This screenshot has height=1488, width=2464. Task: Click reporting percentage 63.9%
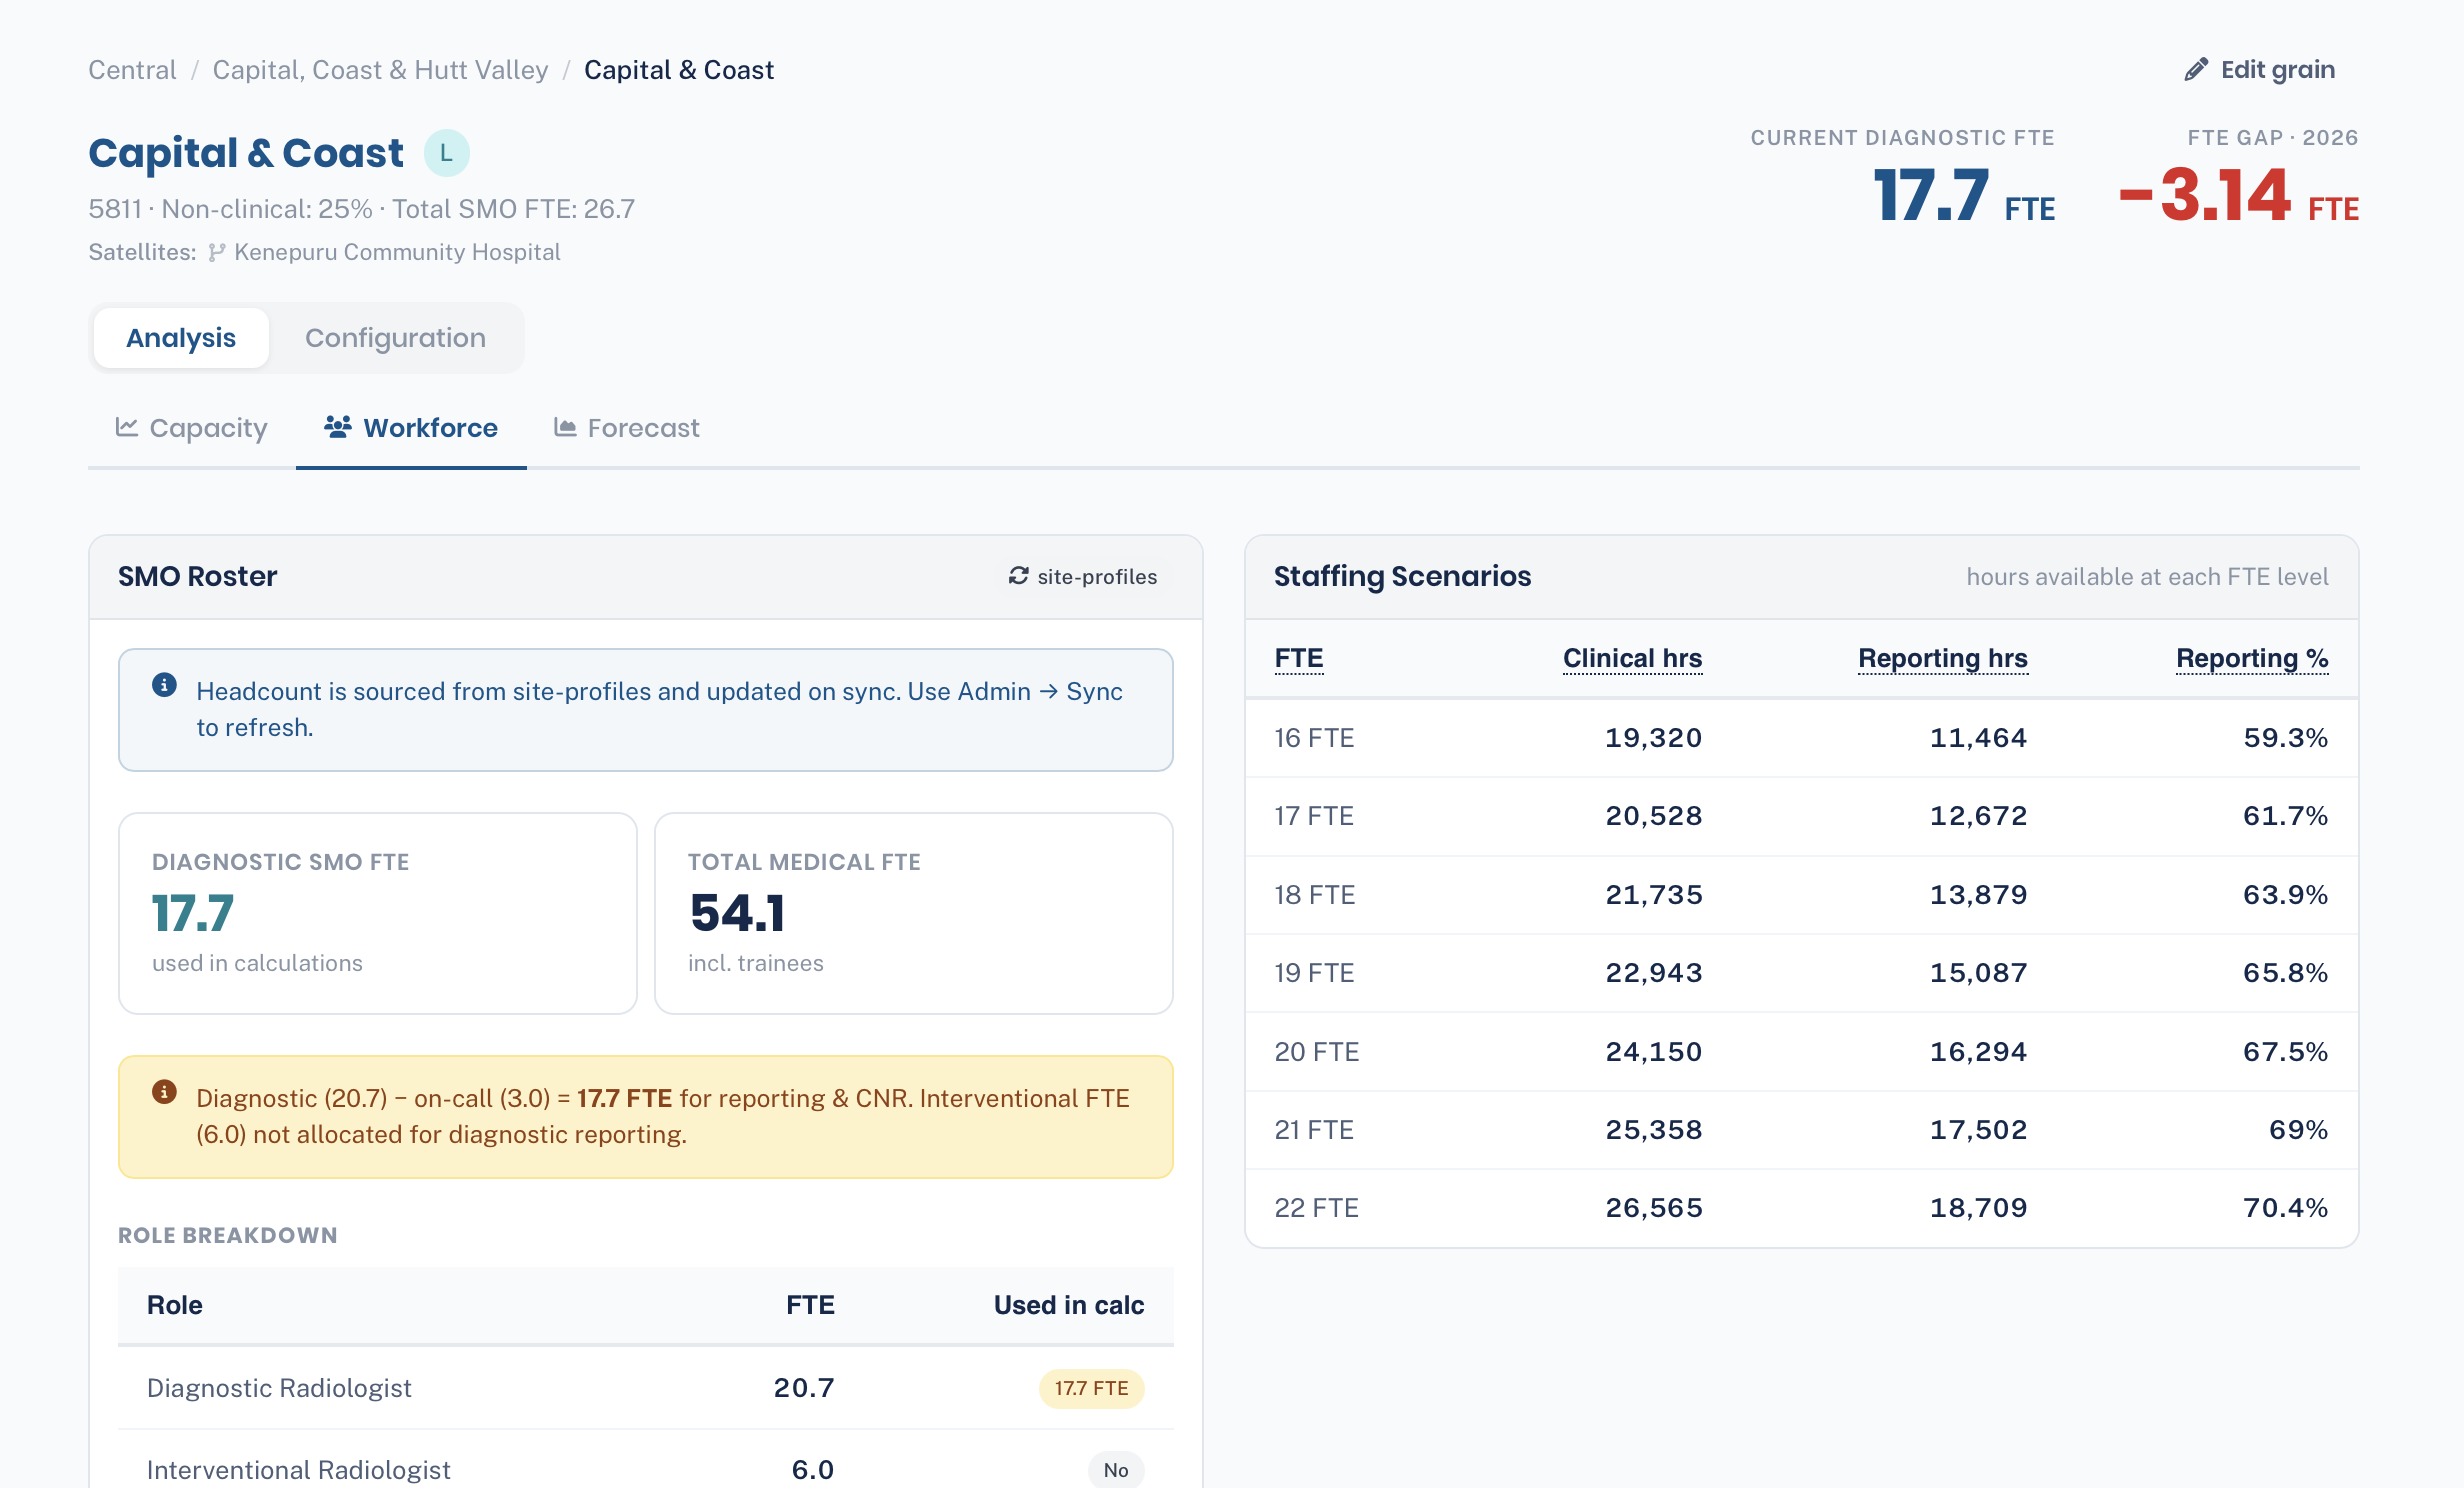(2285, 895)
